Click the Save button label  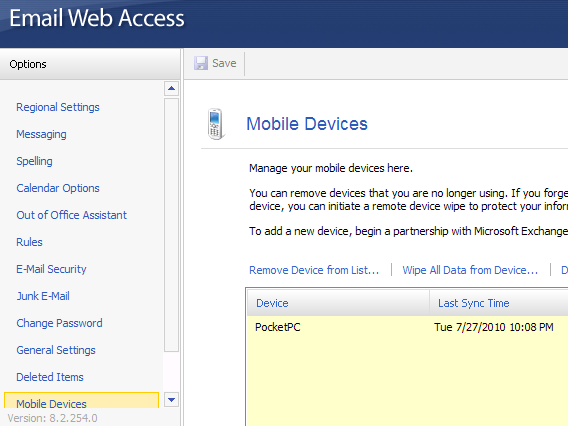(224, 63)
